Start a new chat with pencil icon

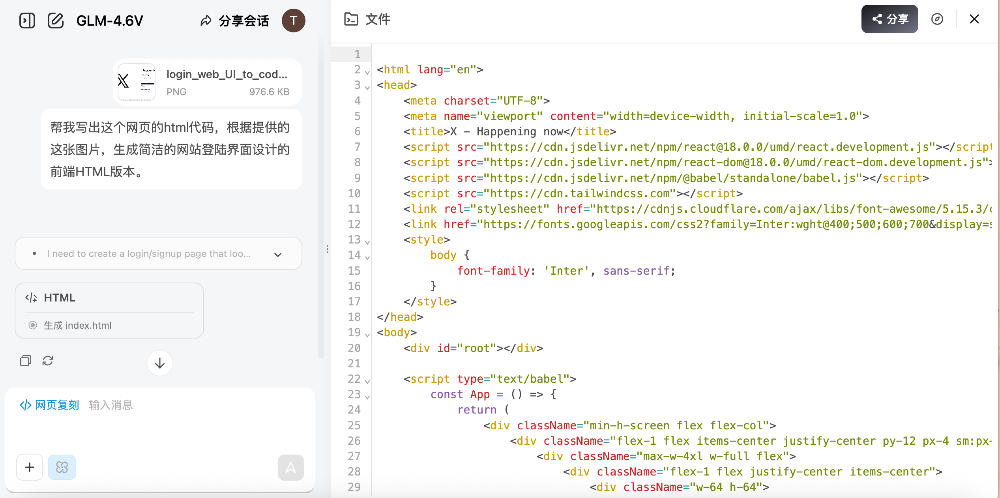(x=56, y=20)
